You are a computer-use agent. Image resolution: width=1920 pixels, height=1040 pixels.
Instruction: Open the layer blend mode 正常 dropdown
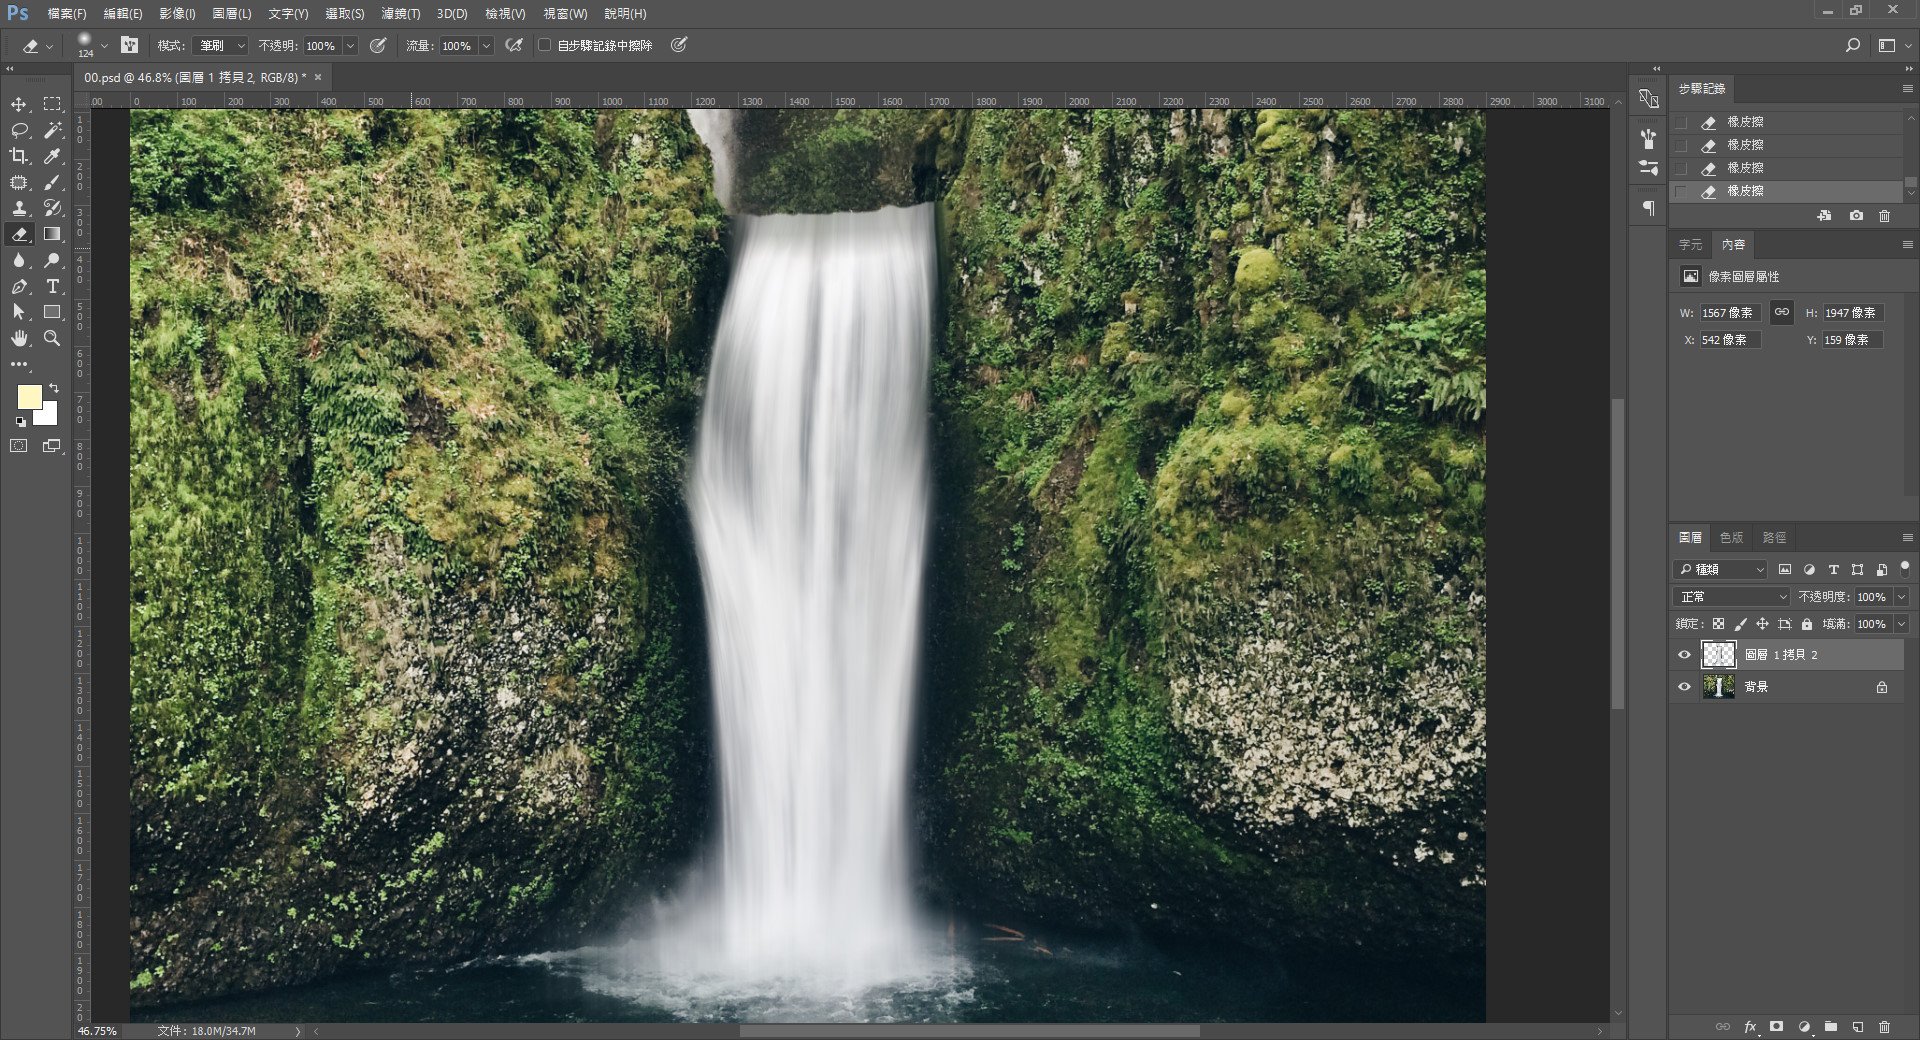click(x=1731, y=597)
